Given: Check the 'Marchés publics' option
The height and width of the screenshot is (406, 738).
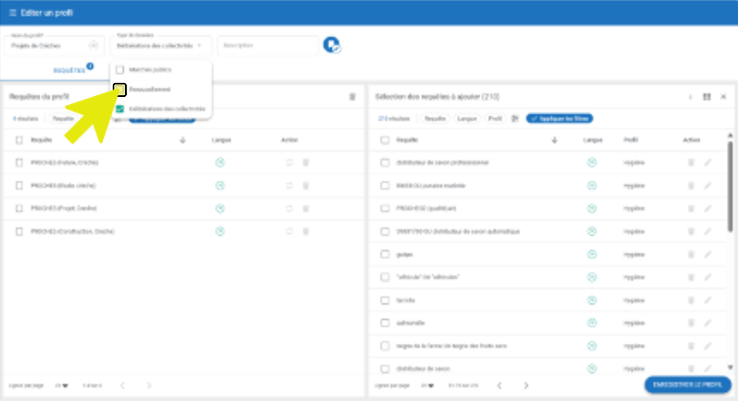Looking at the screenshot, I should (120, 70).
